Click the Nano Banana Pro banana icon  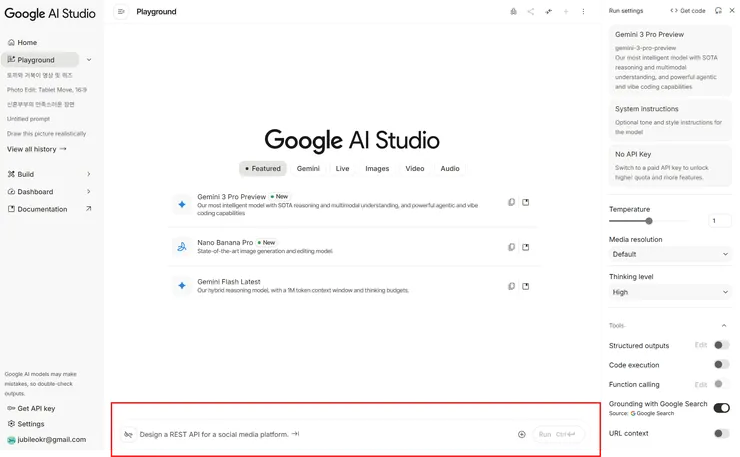[182, 246]
